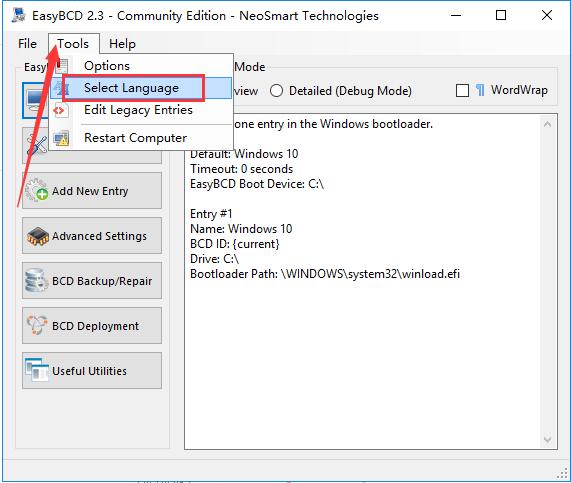This screenshot has width=571, height=483.
Task: Click the BCD Deployment button label
Action: (x=95, y=326)
